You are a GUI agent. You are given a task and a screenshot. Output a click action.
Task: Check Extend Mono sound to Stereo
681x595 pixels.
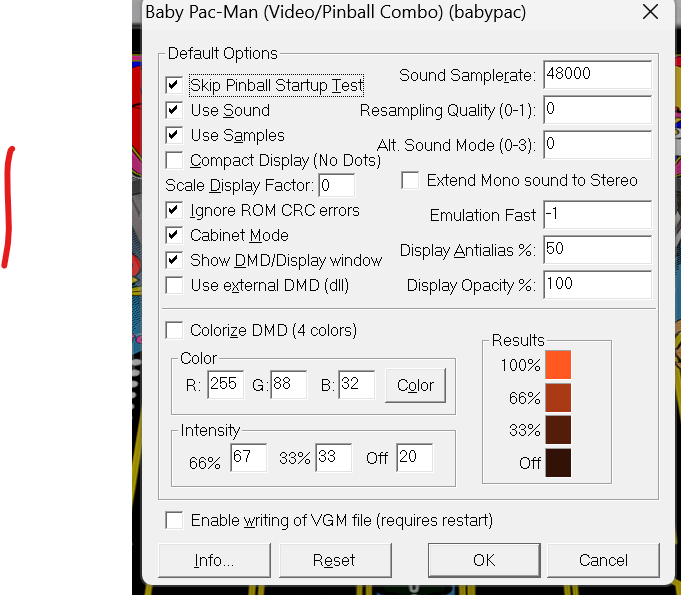410,180
